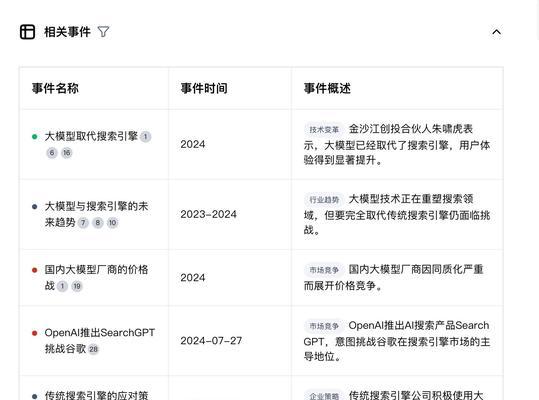Click citation badge 16 under 大模型取代搜索引擎
539x400 pixels.
point(67,153)
